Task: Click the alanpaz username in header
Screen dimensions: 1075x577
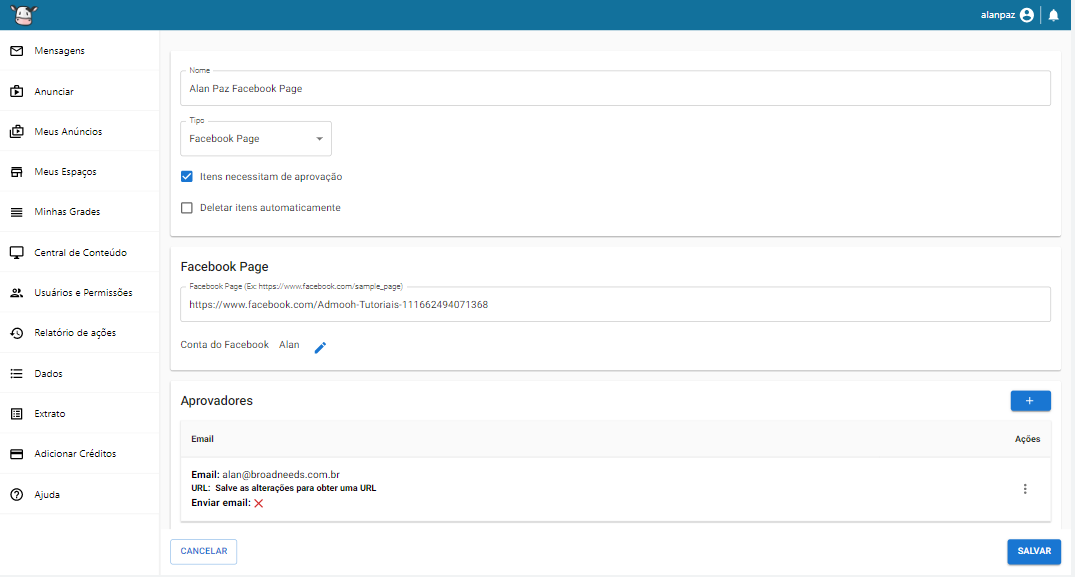Action: pos(998,15)
